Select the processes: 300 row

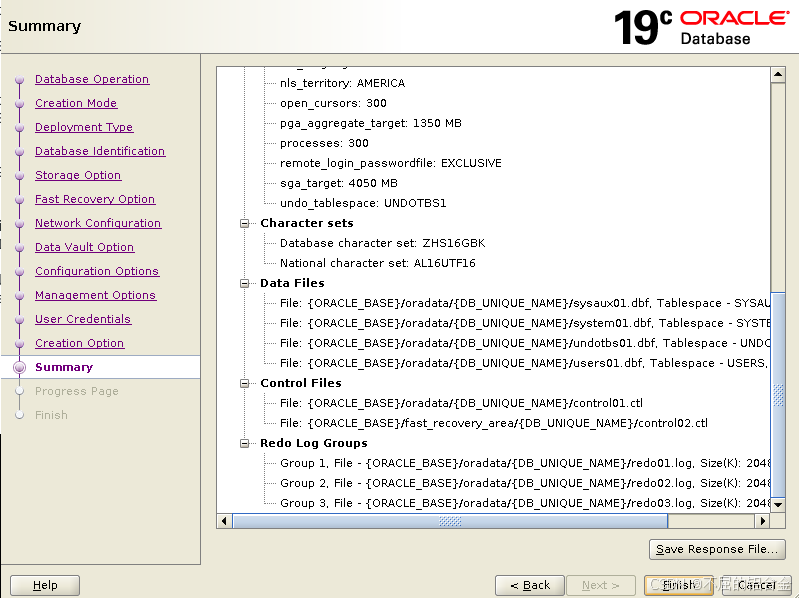[324, 143]
